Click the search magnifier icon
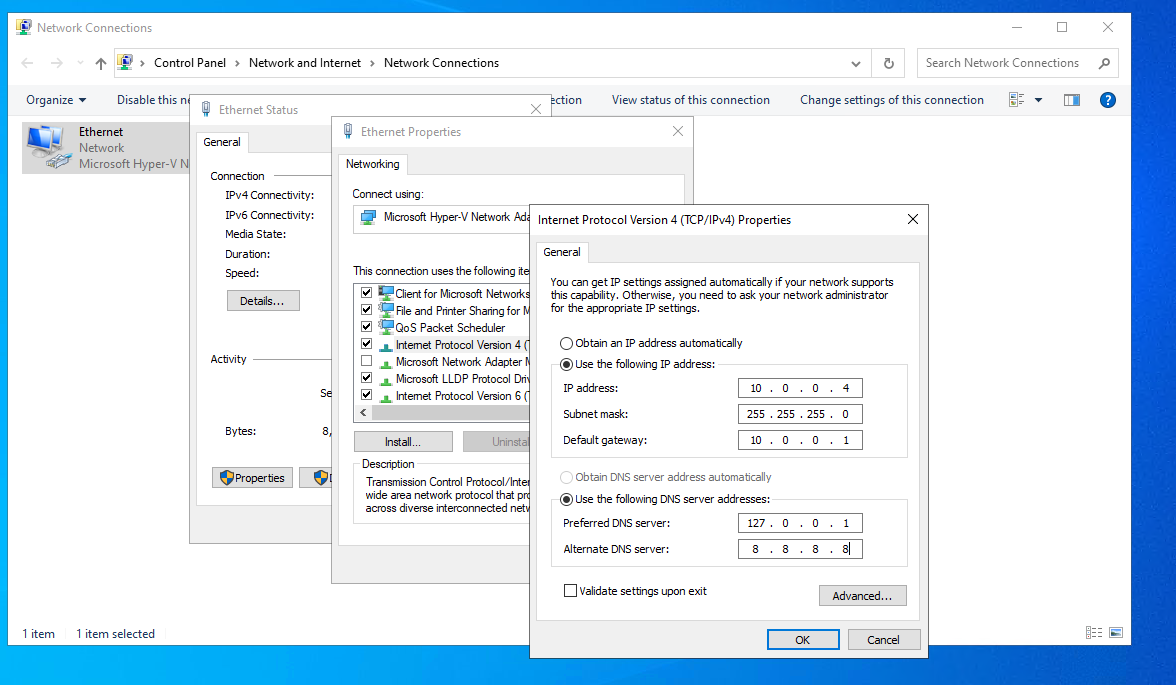The height and width of the screenshot is (685, 1176). (x=1104, y=64)
